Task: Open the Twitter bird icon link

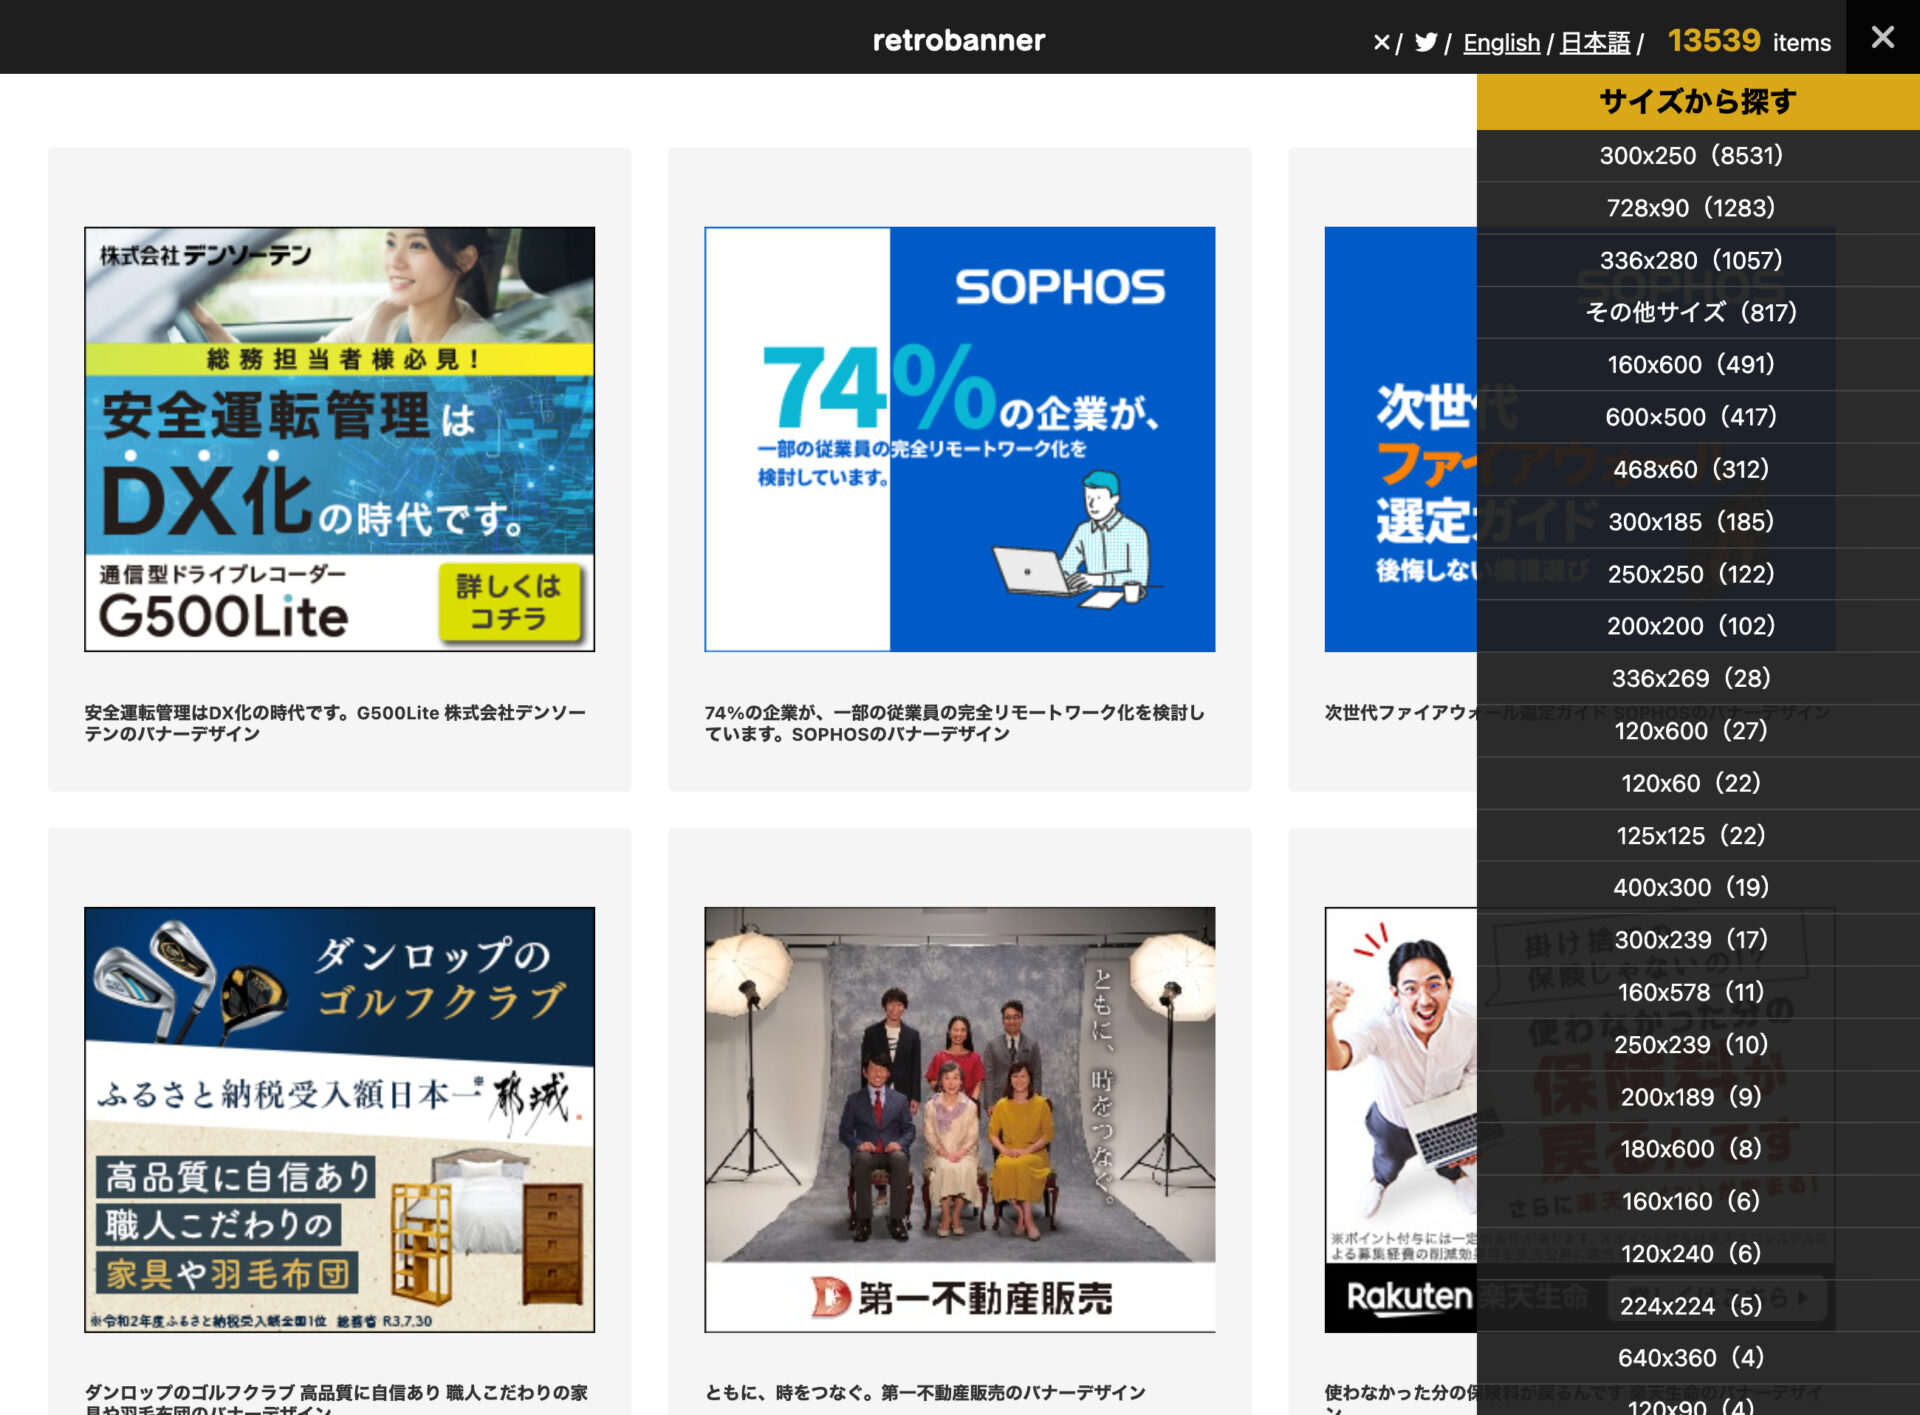Action: pos(1426,43)
